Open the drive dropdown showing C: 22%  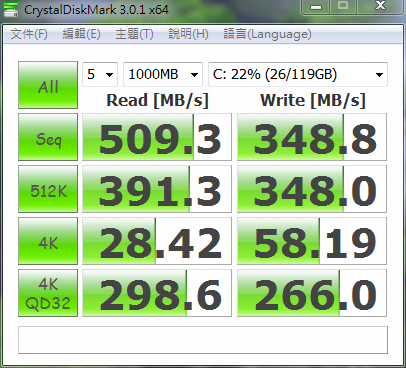tap(298, 74)
